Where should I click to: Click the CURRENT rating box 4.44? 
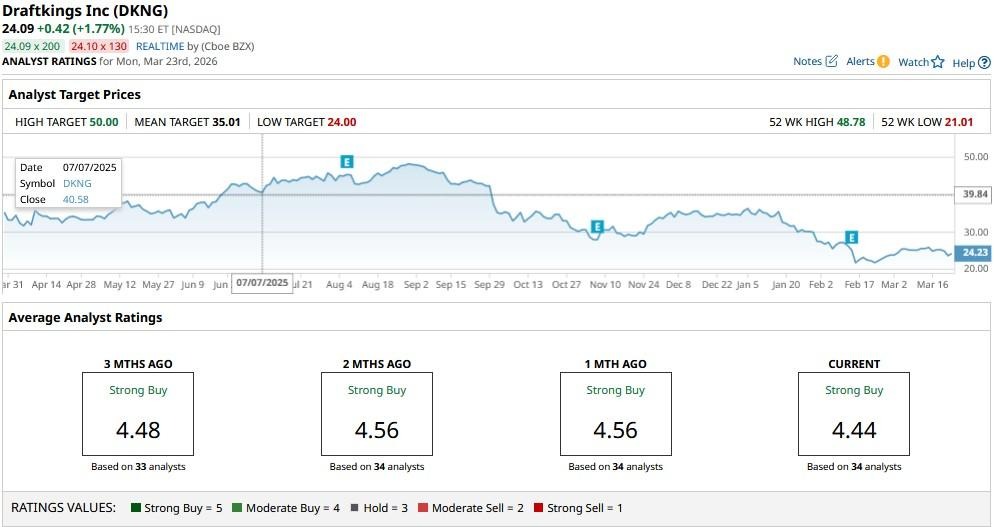[854, 414]
